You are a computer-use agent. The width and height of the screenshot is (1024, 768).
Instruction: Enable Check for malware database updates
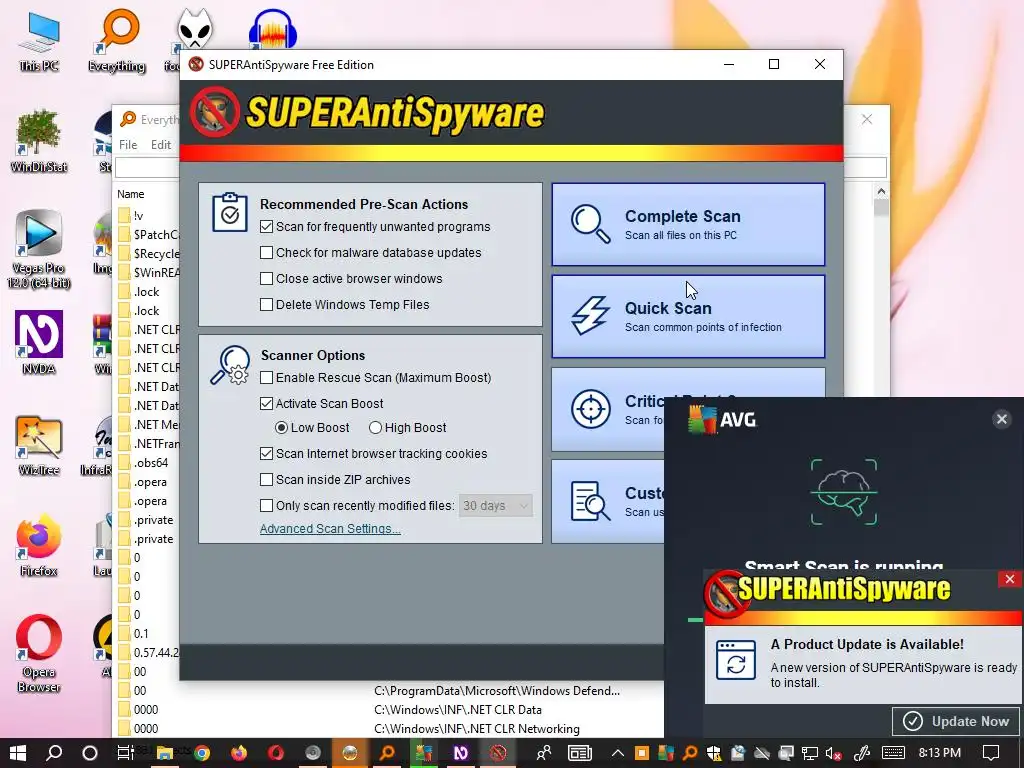(266, 253)
